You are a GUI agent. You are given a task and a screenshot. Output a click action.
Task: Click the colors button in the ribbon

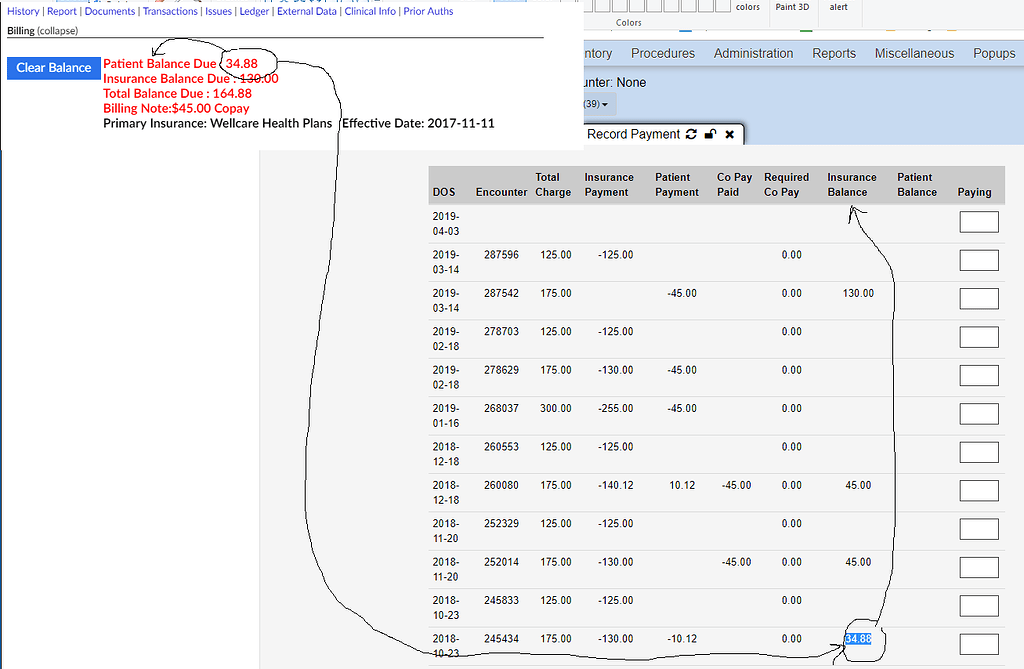[x=746, y=6]
